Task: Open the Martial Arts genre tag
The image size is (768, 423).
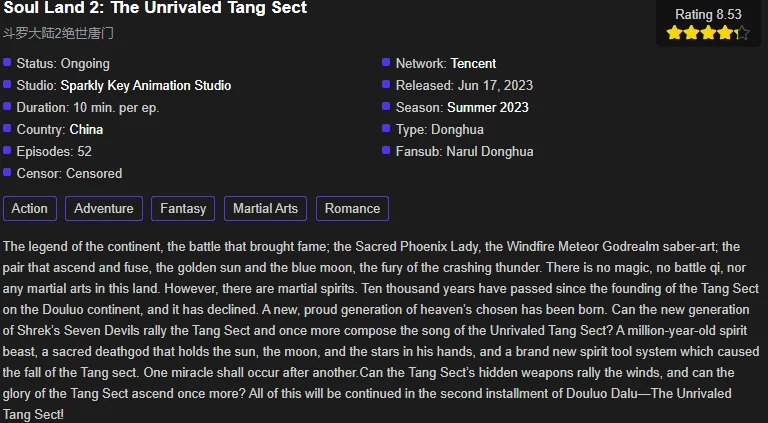Action: pyautogui.click(x=265, y=209)
